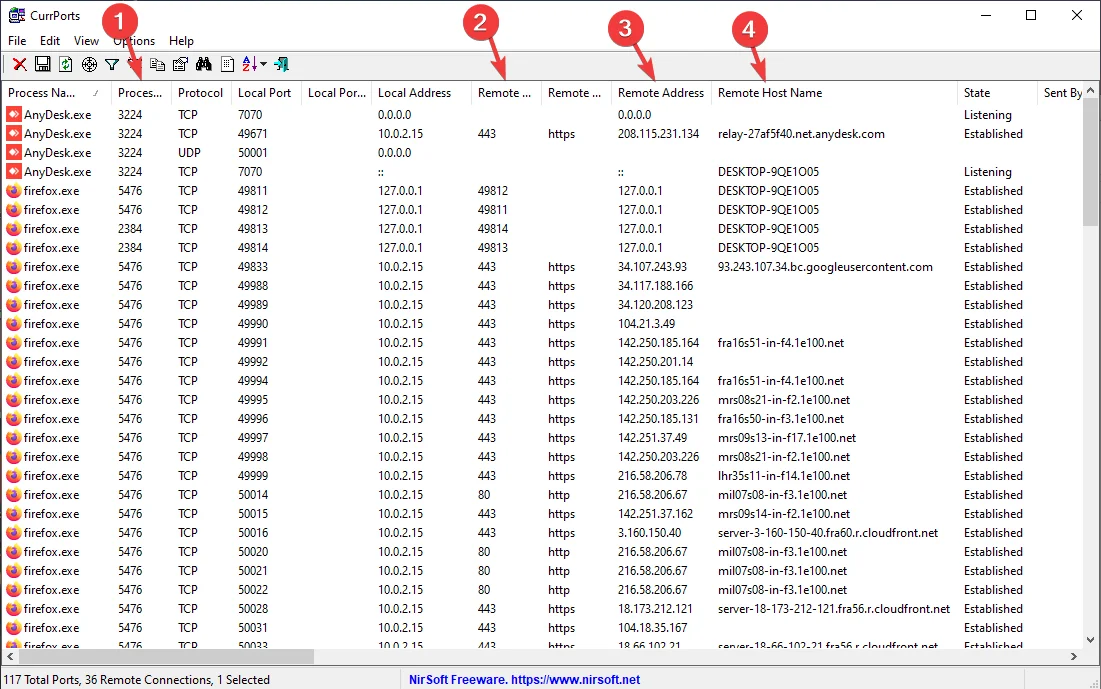Select 93.243.107.34.bc.googleusercontent.com host cell
This screenshot has width=1101, height=689.
(825, 267)
